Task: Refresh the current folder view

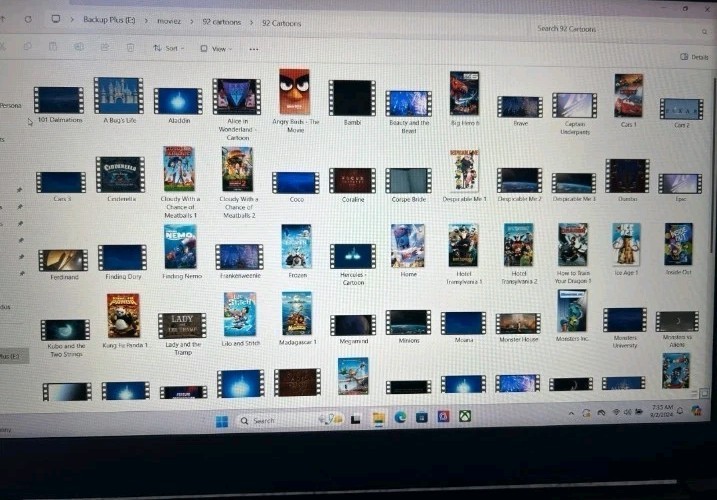Action: (28, 19)
